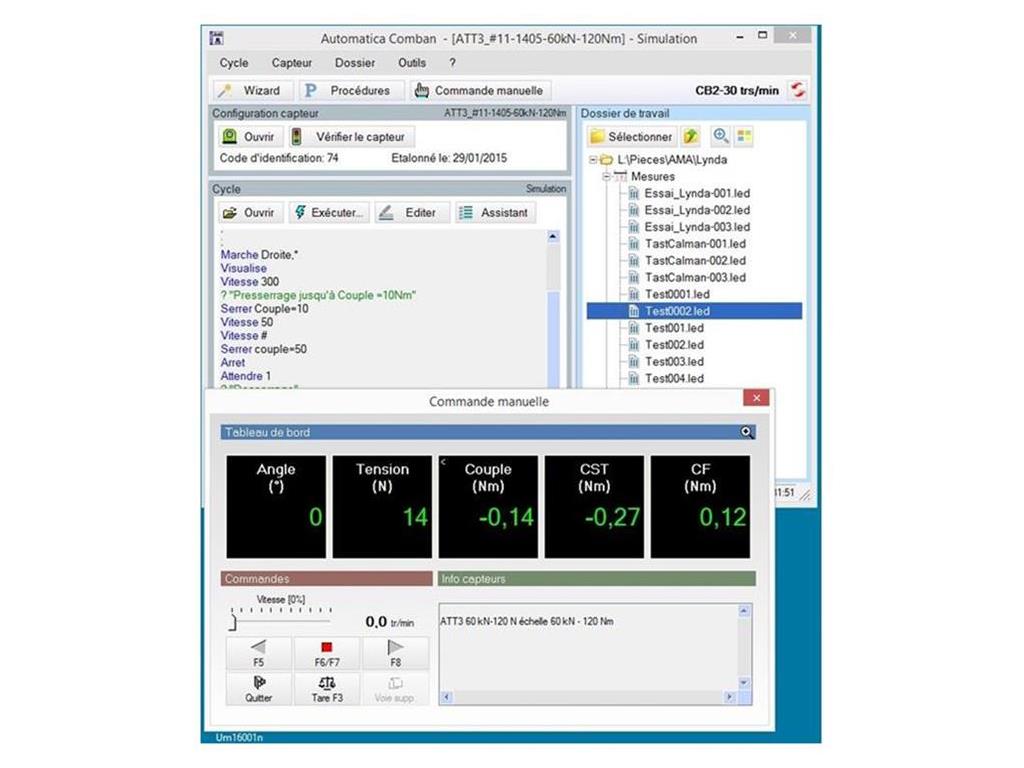Click the red stop F6/F7 button

pyautogui.click(x=326, y=653)
